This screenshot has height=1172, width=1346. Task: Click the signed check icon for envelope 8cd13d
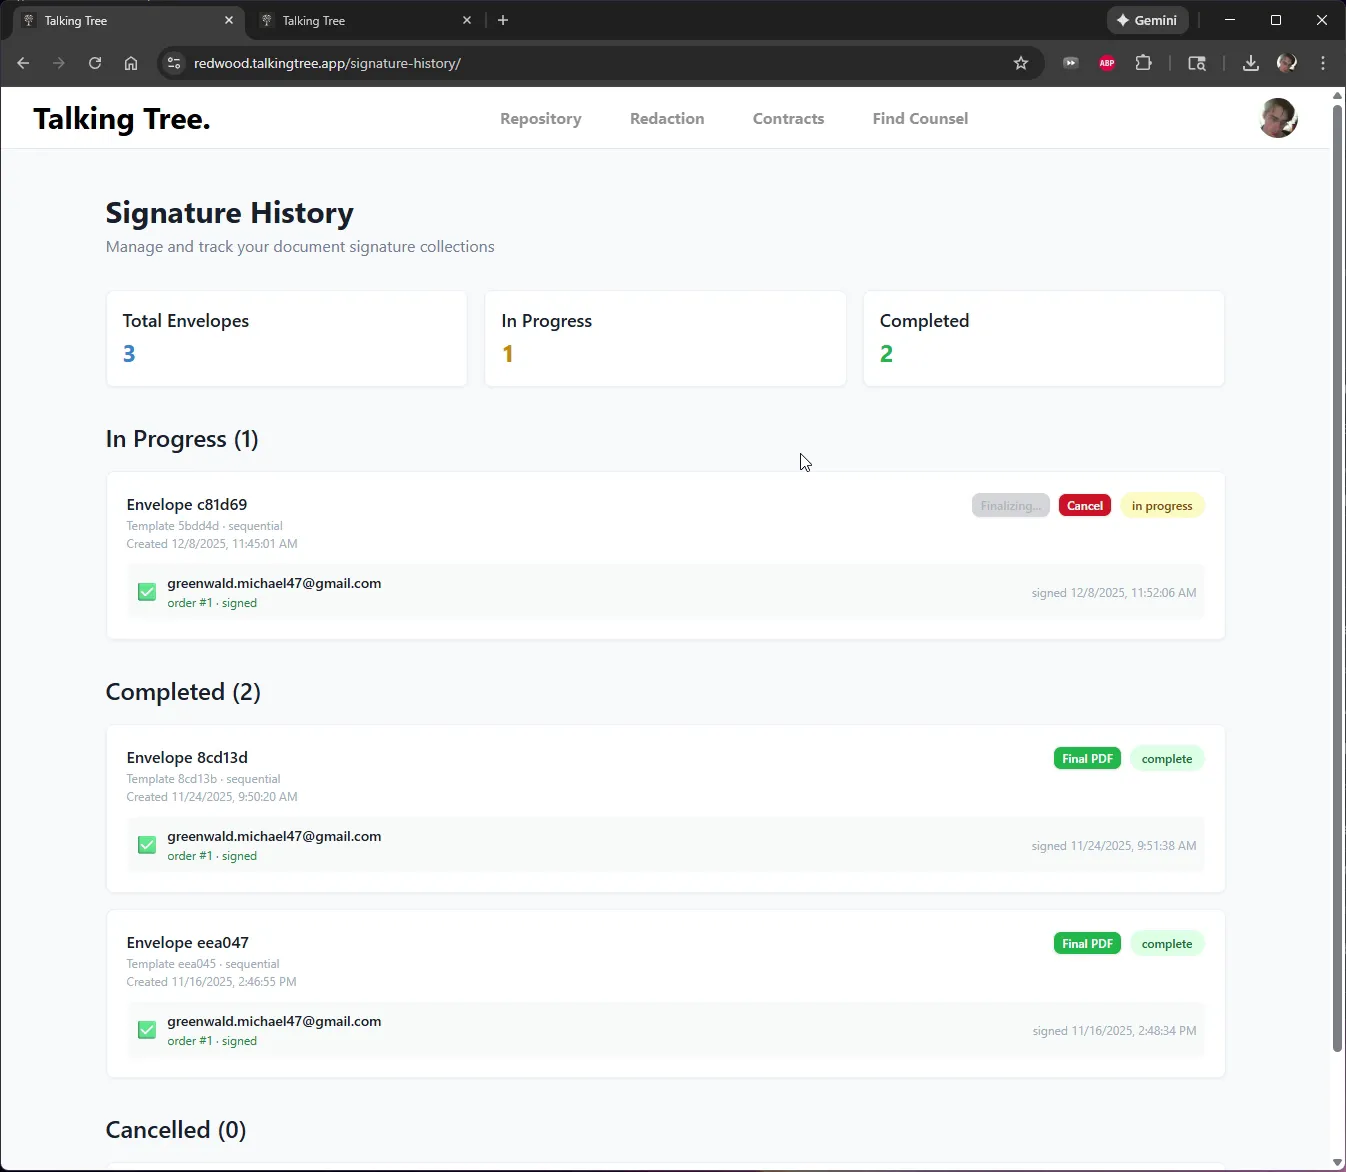click(x=147, y=845)
